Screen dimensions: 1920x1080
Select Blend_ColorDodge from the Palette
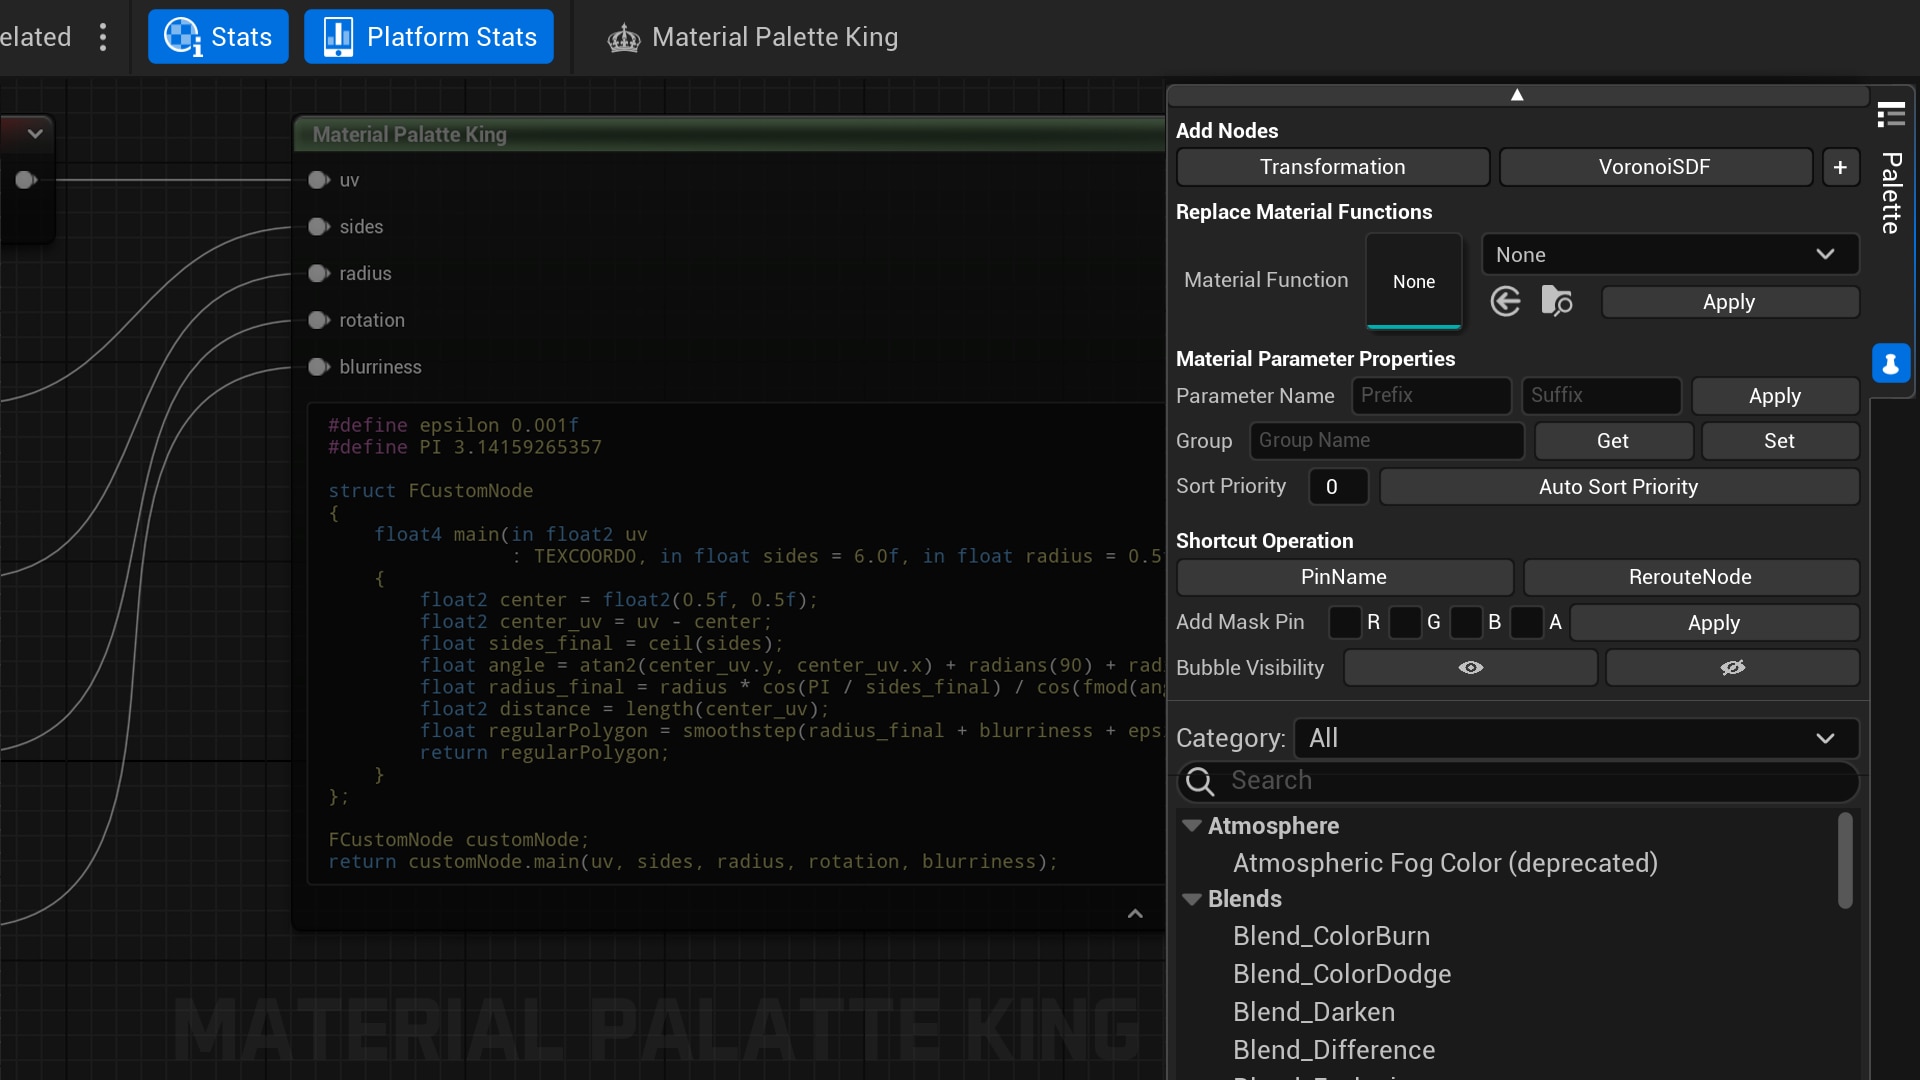coord(1342,973)
